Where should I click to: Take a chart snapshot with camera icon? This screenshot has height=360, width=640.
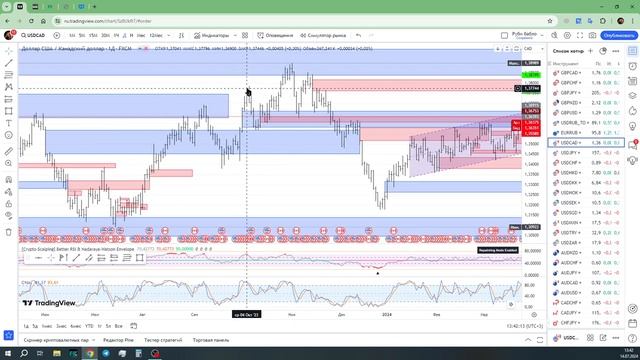[x=593, y=36]
